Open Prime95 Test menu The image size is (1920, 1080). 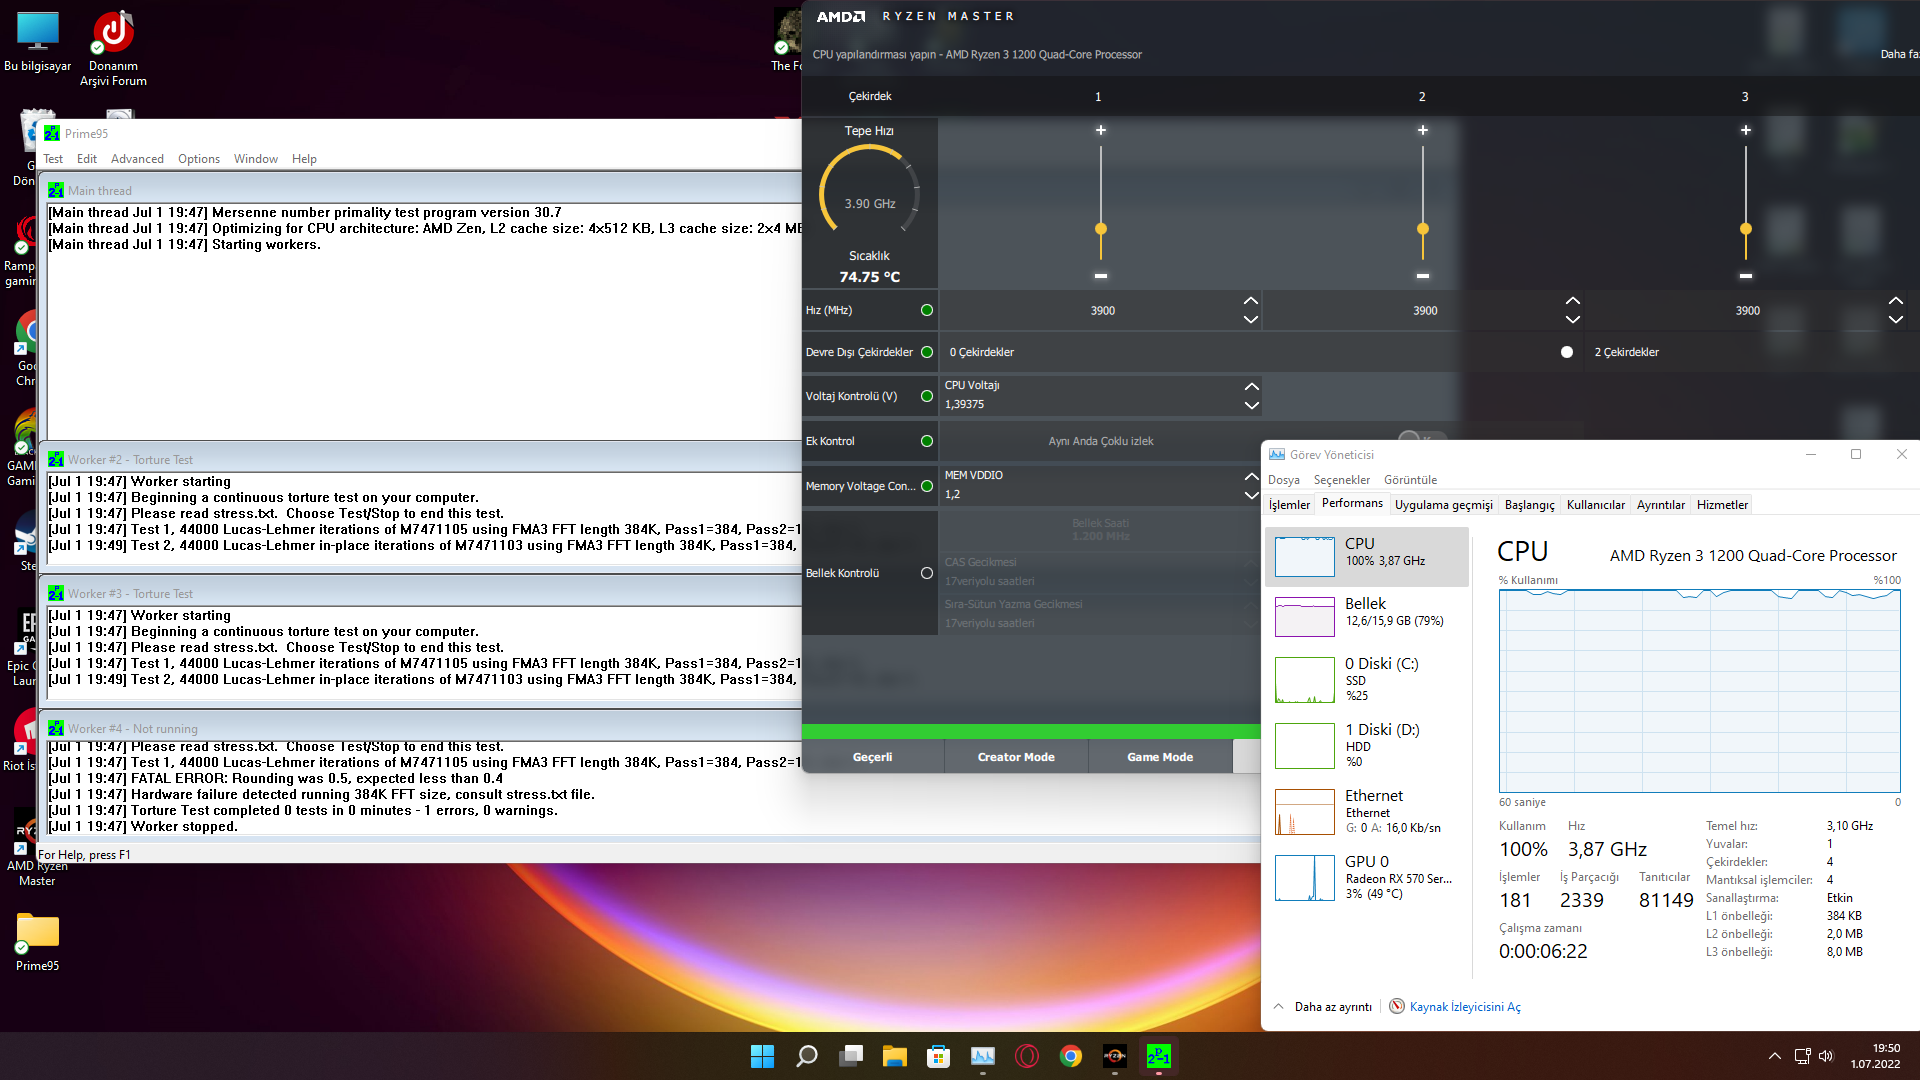(x=53, y=159)
